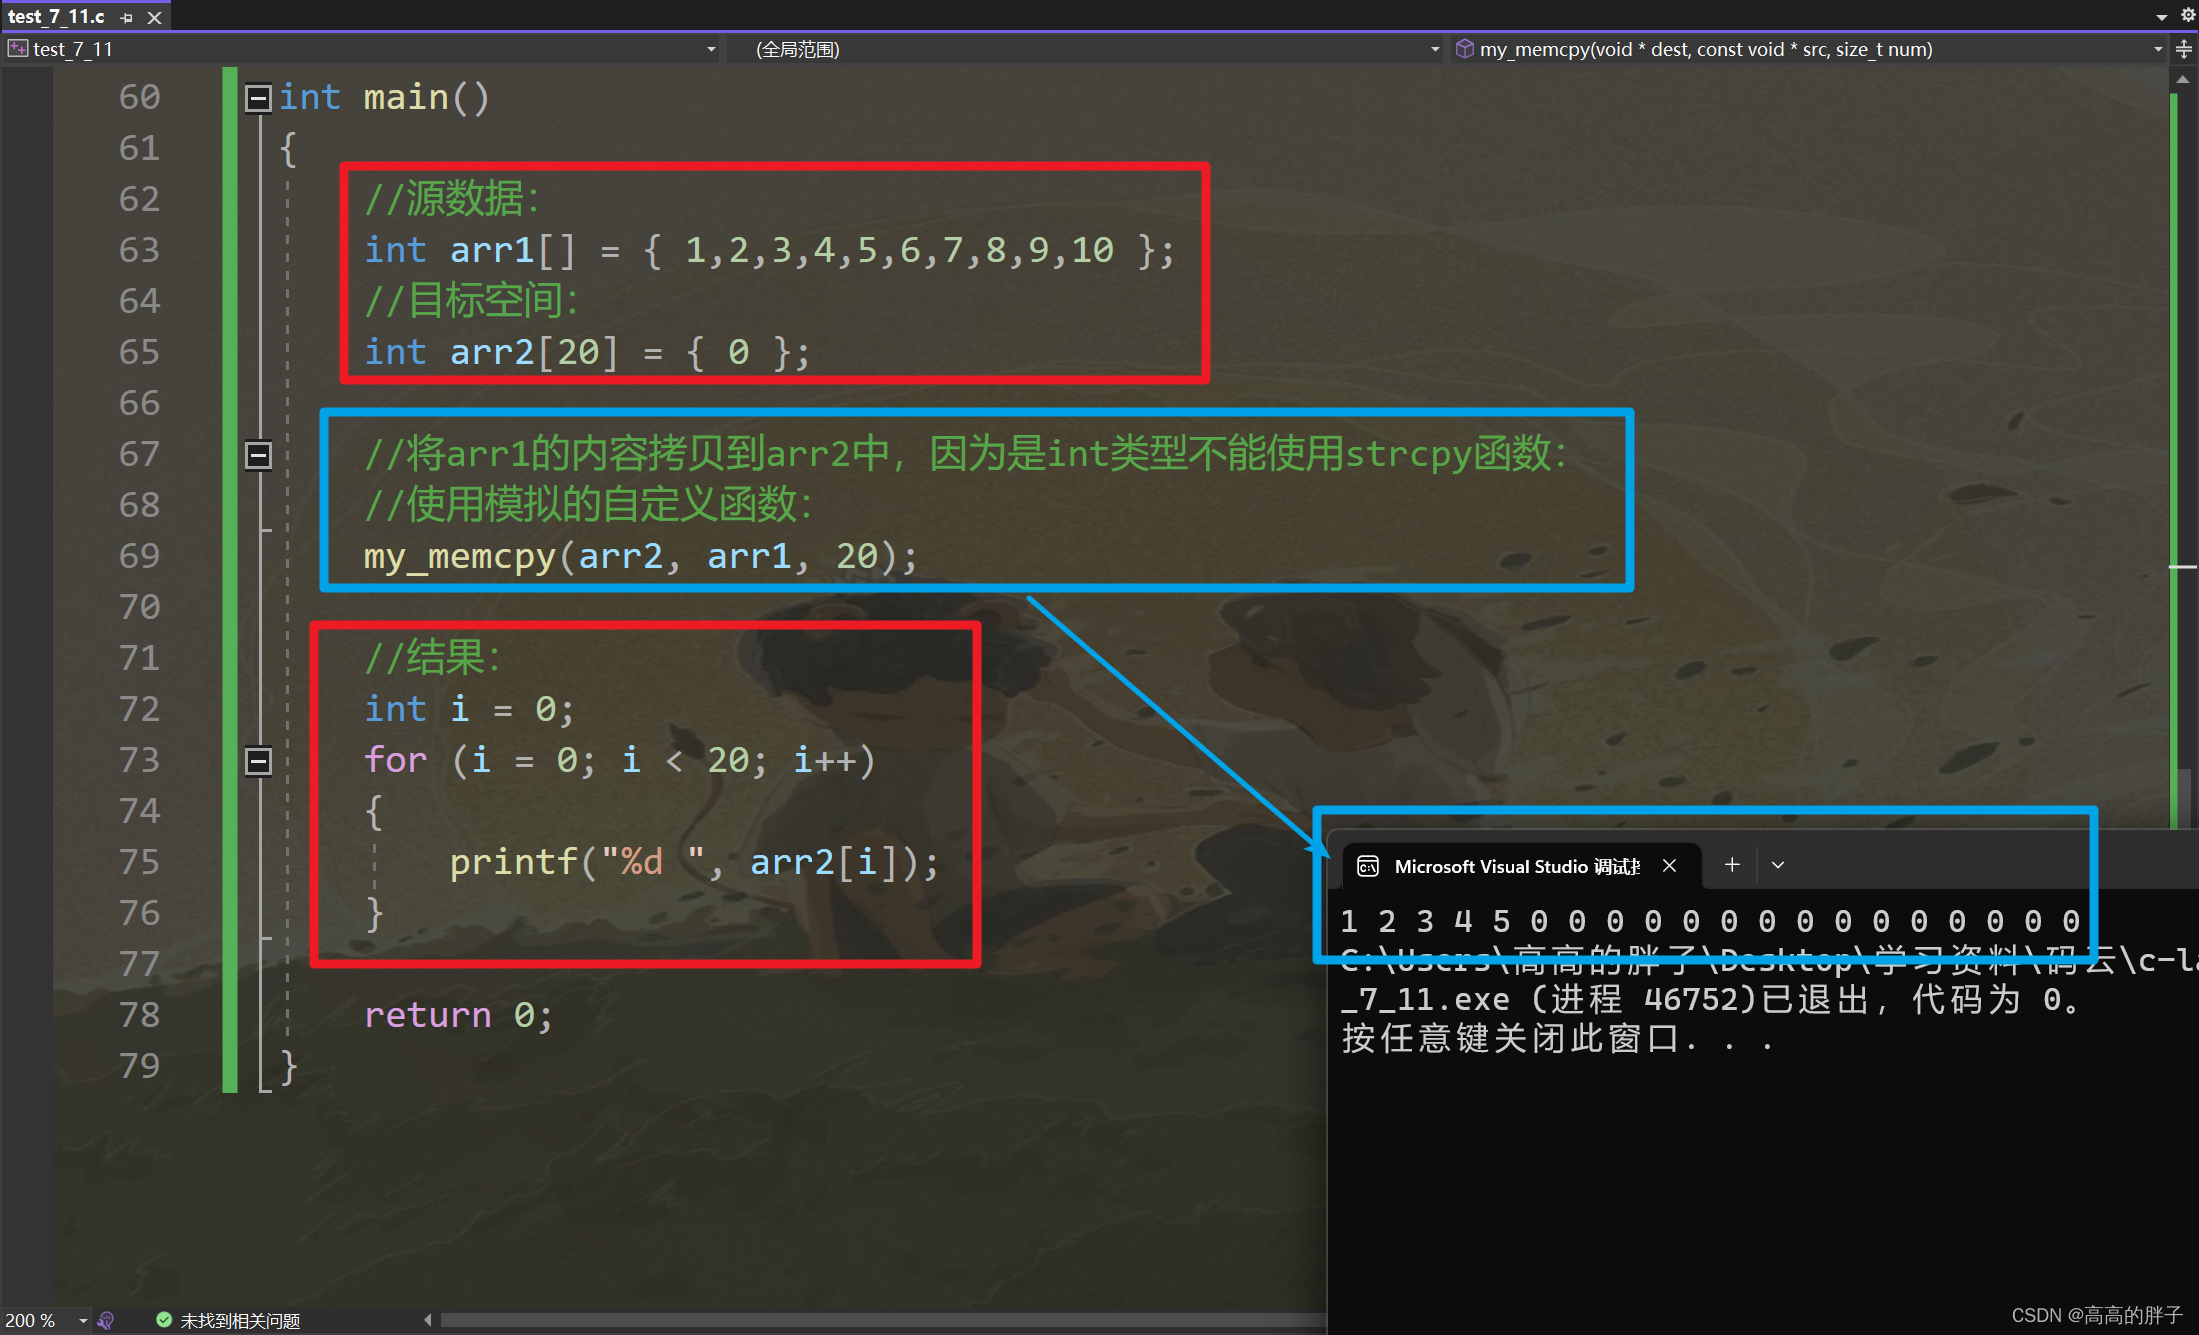Screen dimensions: 2199x1335
Task: Pin the test_7_11.c tab
Action: 126,17
